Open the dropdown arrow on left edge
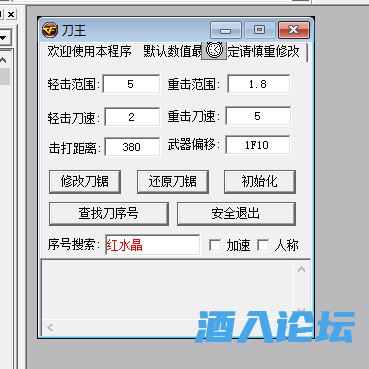The height and width of the screenshot is (369, 369). tap(4, 38)
